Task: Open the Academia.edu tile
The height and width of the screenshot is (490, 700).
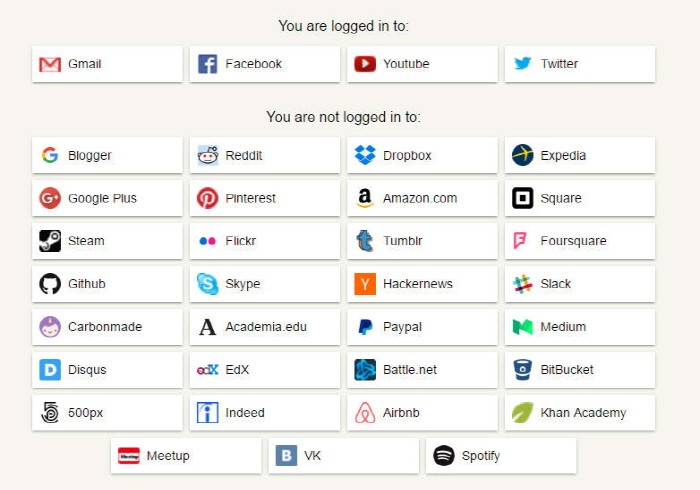Action: click(x=265, y=327)
